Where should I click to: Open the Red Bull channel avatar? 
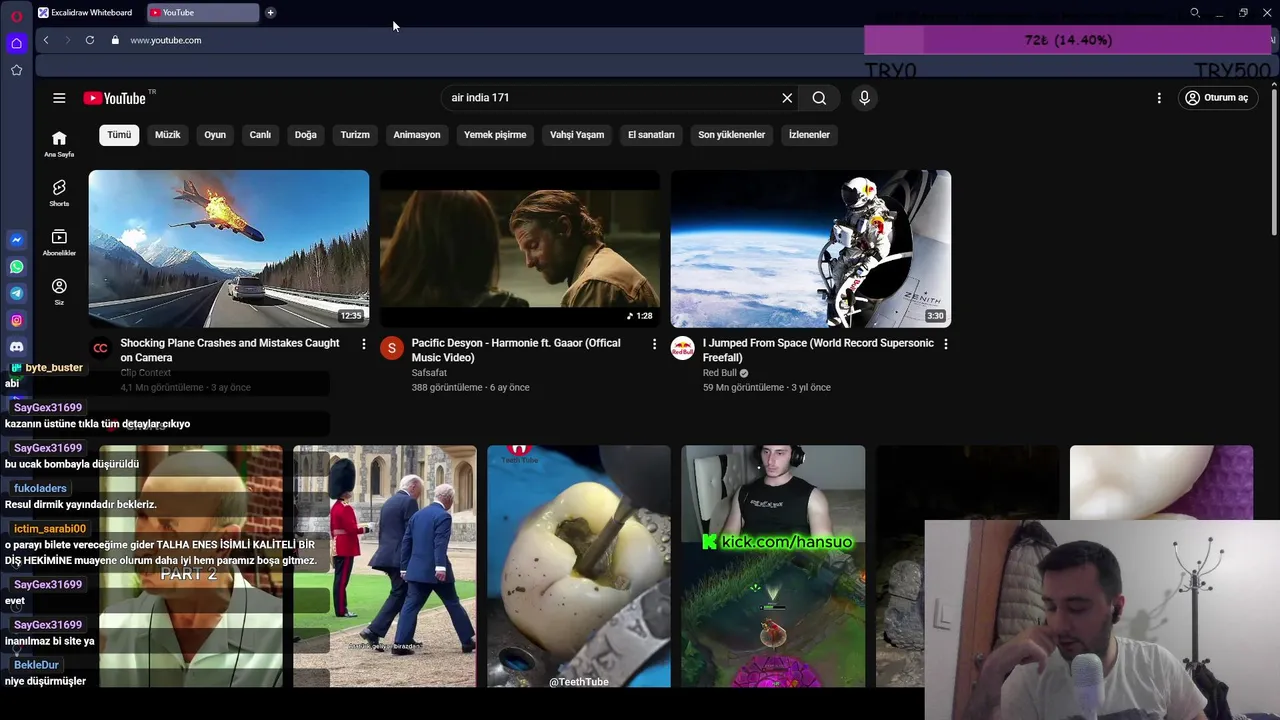[682, 348]
